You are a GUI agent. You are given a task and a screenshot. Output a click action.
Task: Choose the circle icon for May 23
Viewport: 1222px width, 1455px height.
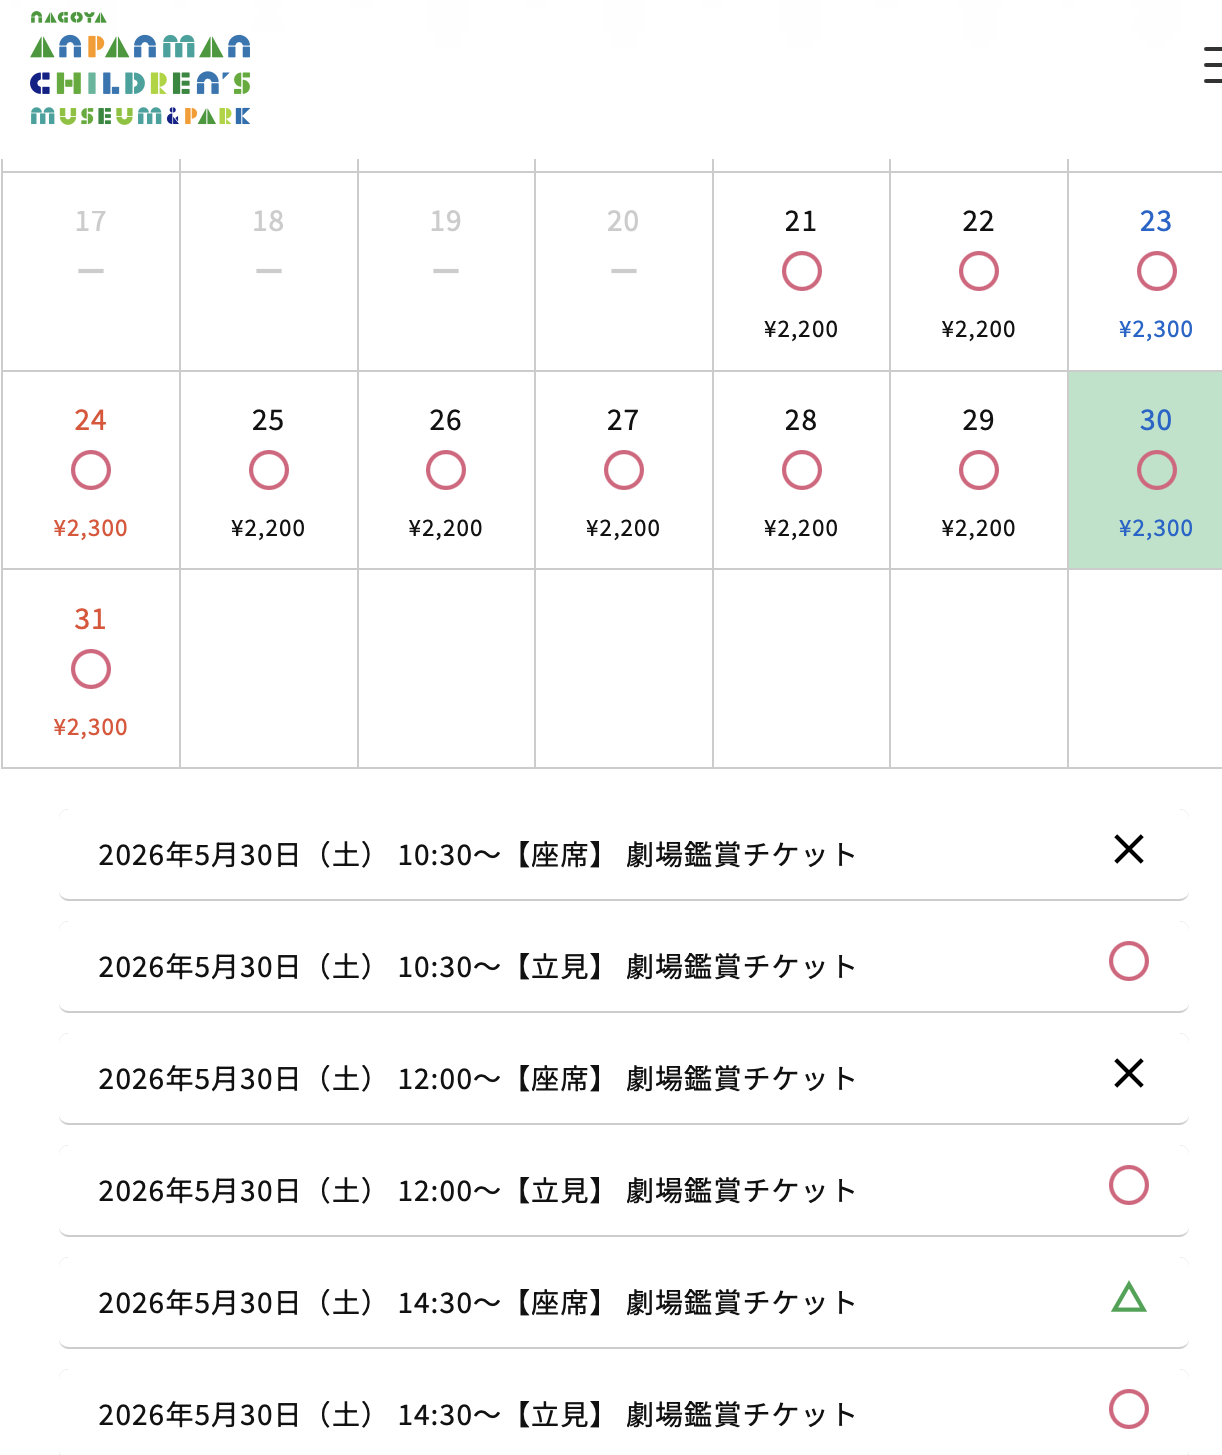[x=1156, y=271]
